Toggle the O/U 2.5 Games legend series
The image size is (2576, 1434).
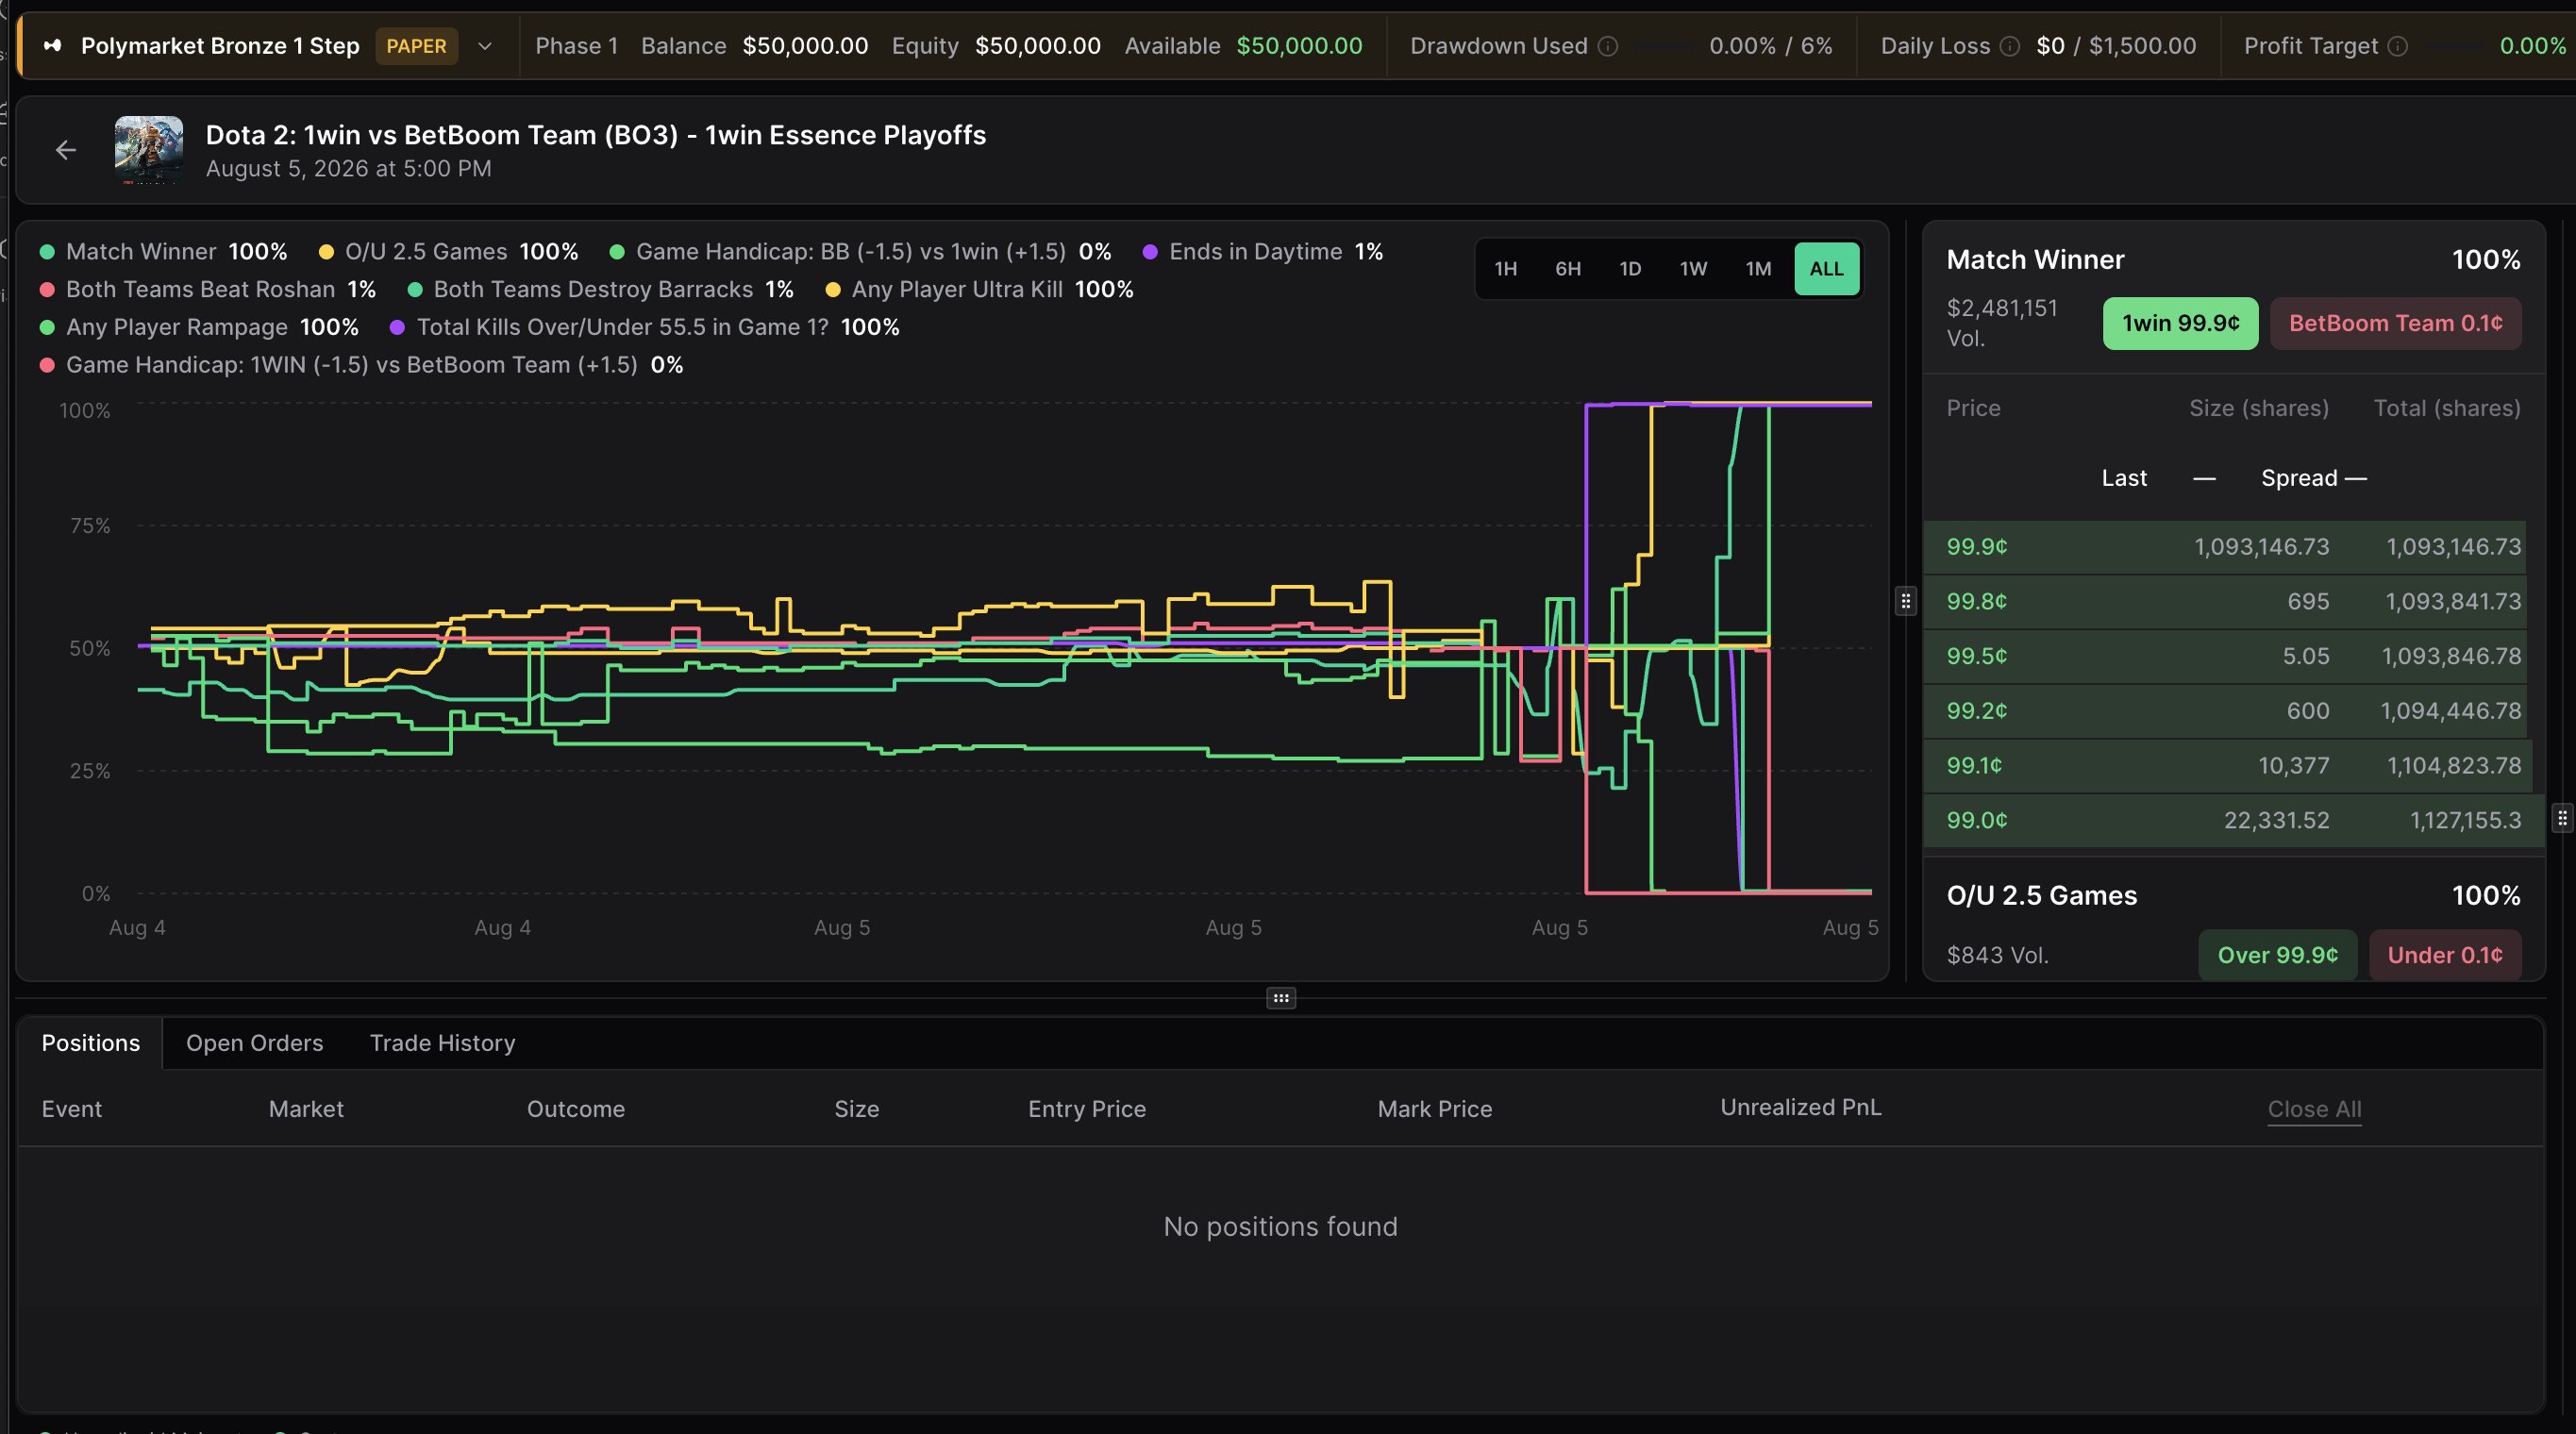pos(449,252)
